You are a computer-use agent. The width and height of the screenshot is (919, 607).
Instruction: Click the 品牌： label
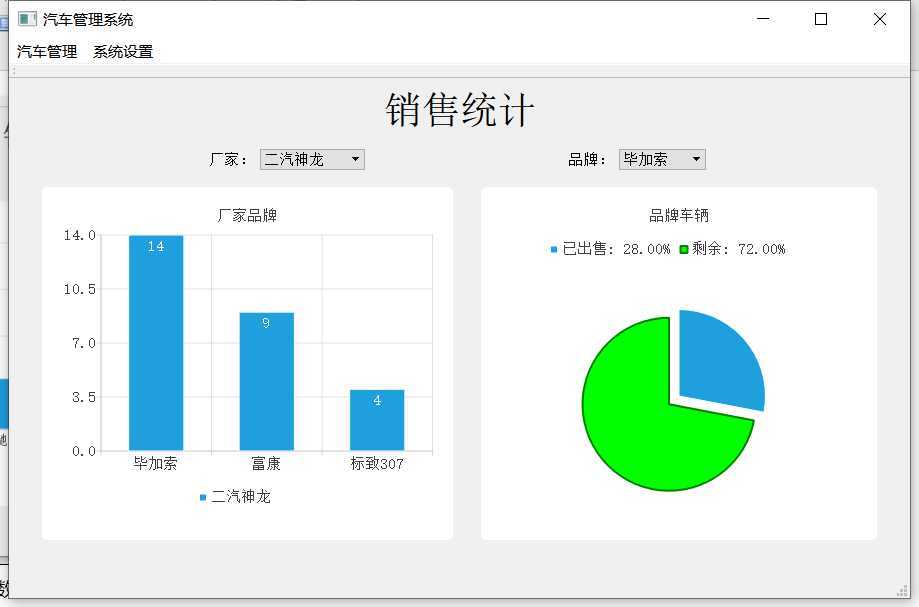(588, 159)
